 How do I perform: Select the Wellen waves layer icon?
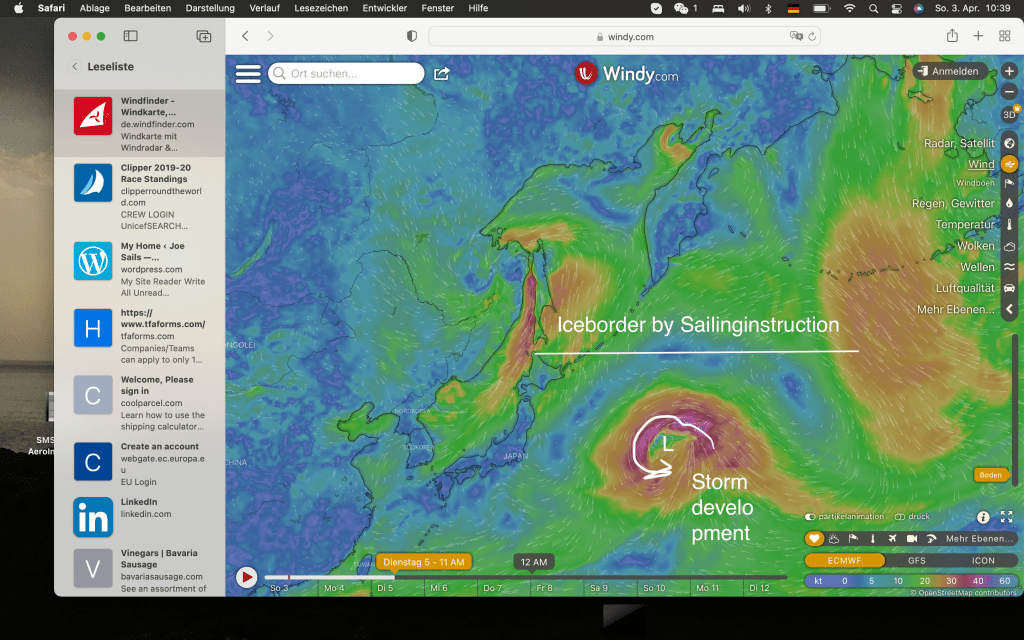(x=1009, y=267)
